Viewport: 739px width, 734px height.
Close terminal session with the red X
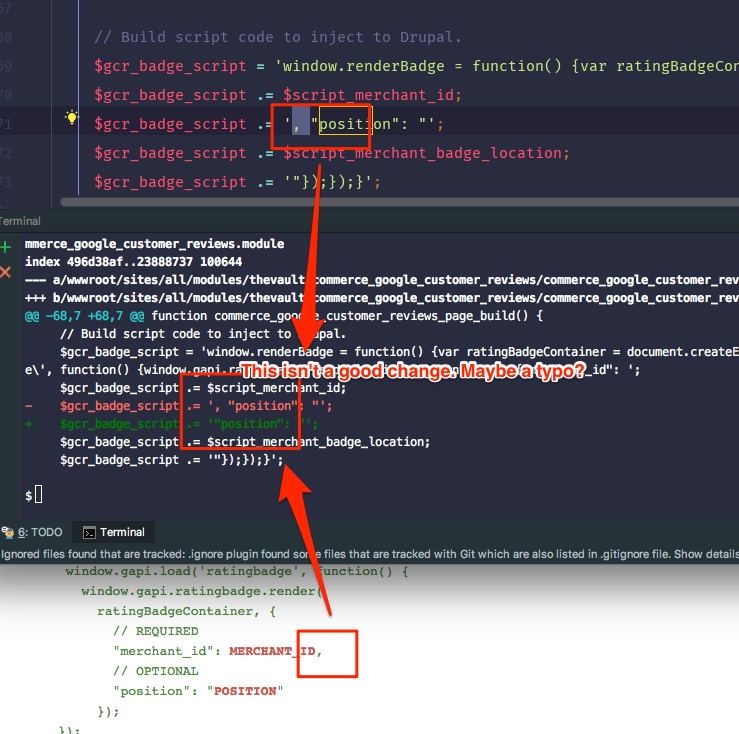coord(6,272)
